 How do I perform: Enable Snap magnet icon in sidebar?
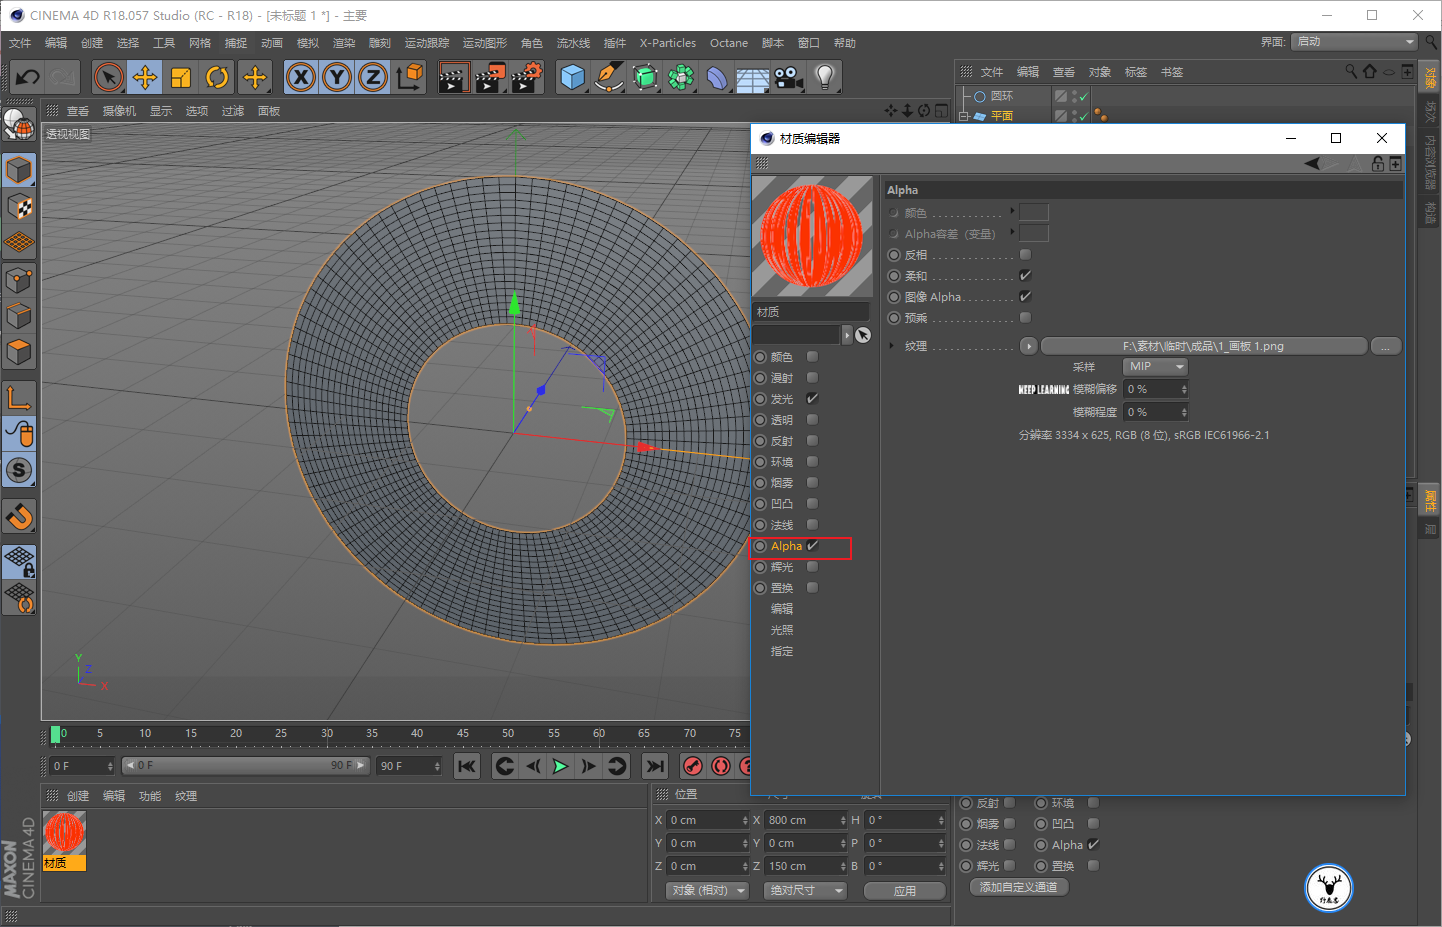pyautogui.click(x=19, y=517)
